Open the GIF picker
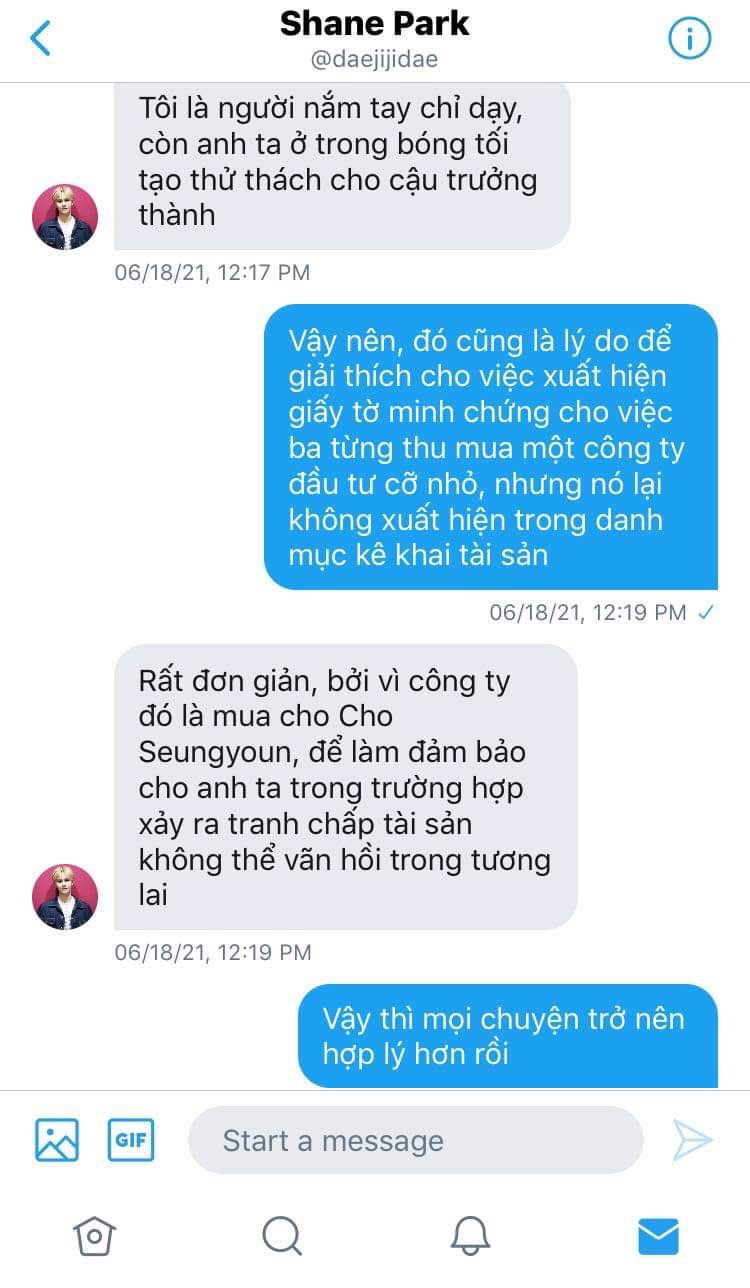Image resolution: width=750 pixels, height=1288 pixels. pyautogui.click(x=131, y=1140)
